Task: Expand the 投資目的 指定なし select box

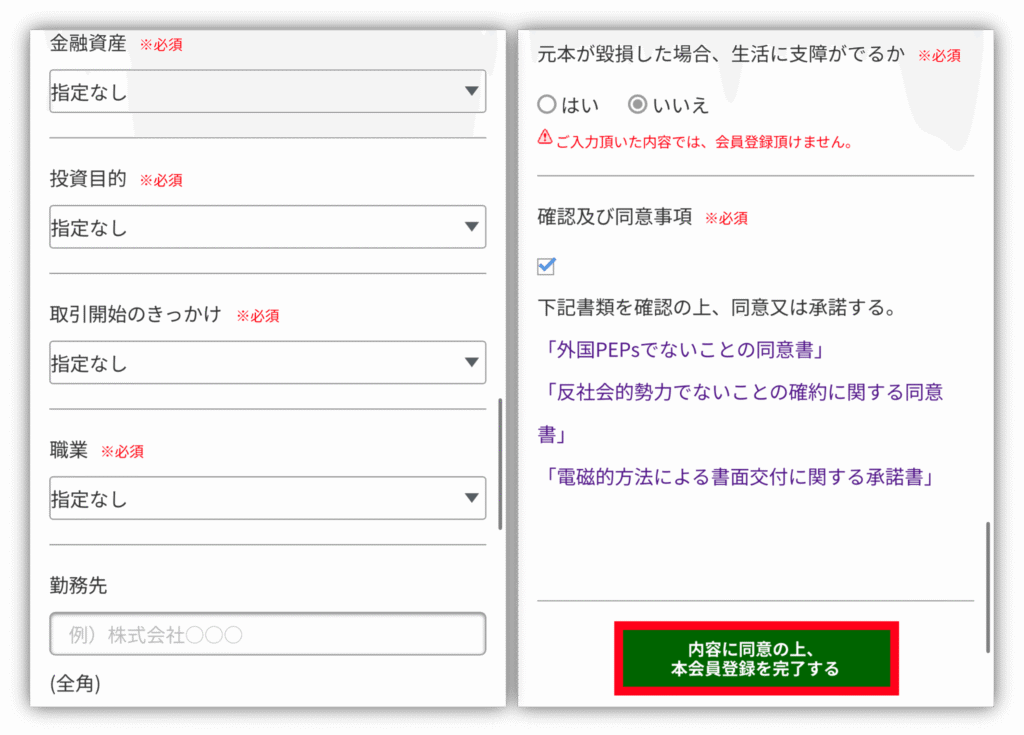Action: coord(260,227)
